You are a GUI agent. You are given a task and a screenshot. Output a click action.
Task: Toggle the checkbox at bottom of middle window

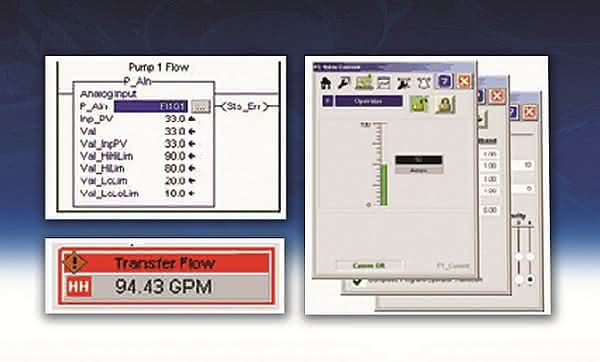(357, 282)
